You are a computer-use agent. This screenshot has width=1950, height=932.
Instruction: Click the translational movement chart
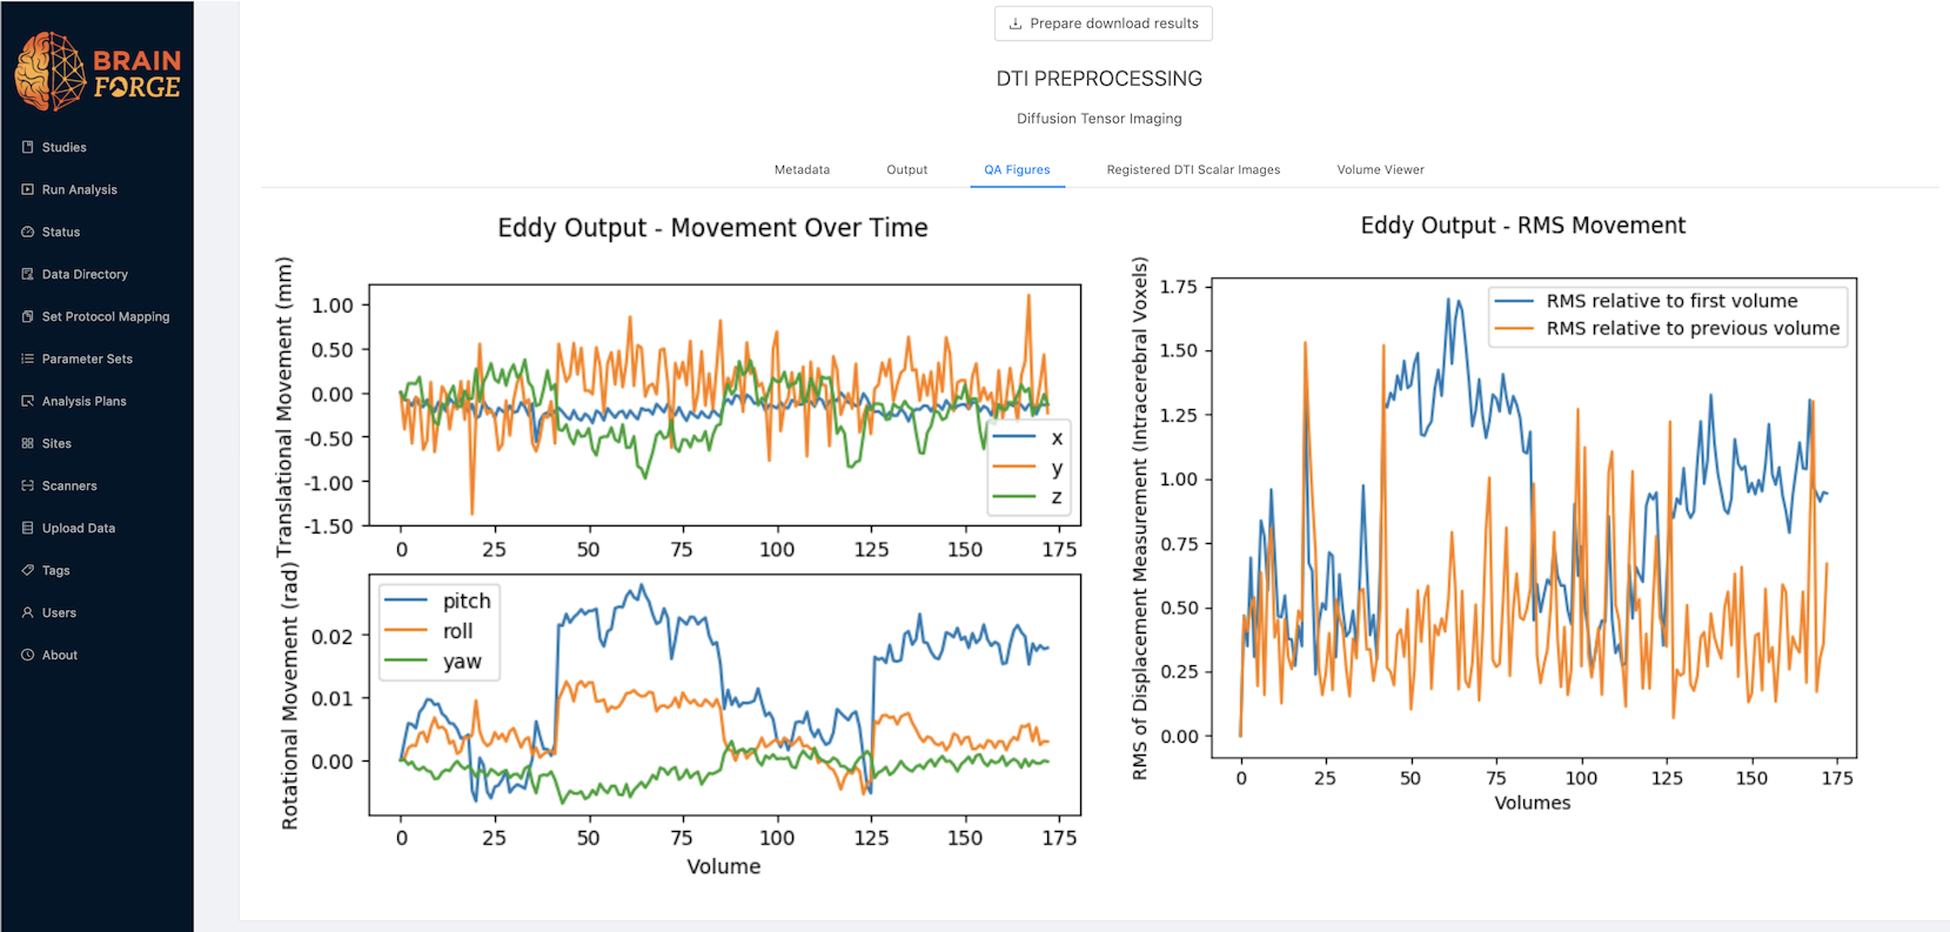[725, 405]
